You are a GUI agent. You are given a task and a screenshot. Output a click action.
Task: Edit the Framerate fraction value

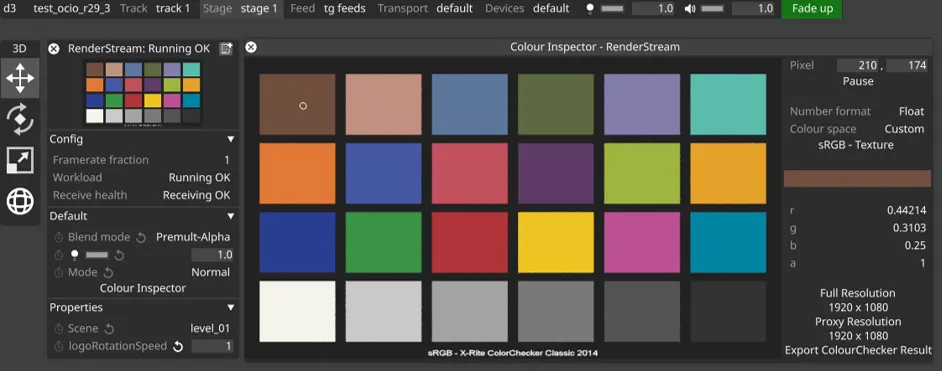point(226,160)
